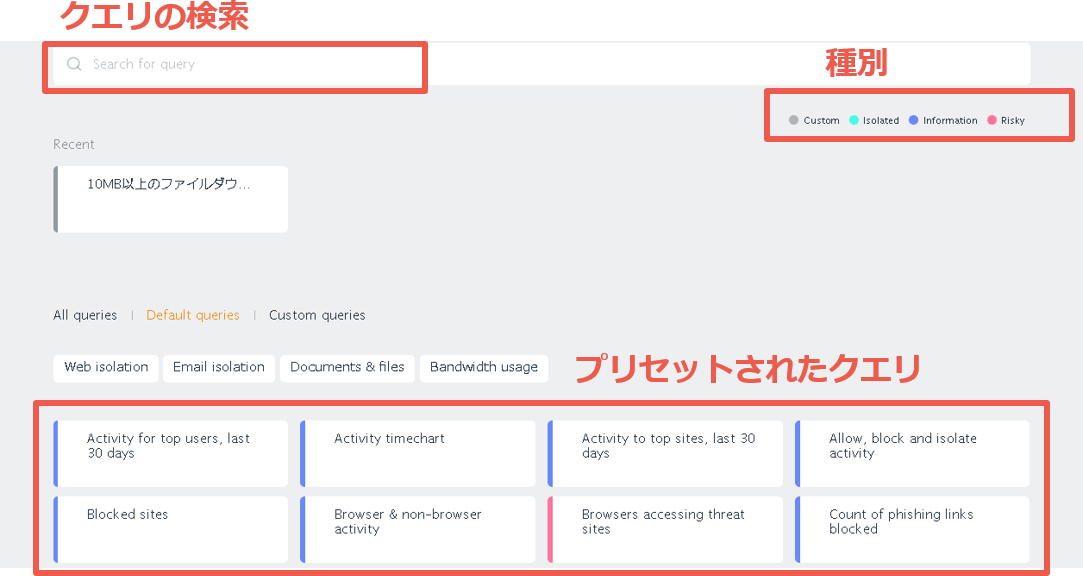Click the grey Custom legend dot
Viewport: 1083px width, 576px height.
tap(794, 120)
